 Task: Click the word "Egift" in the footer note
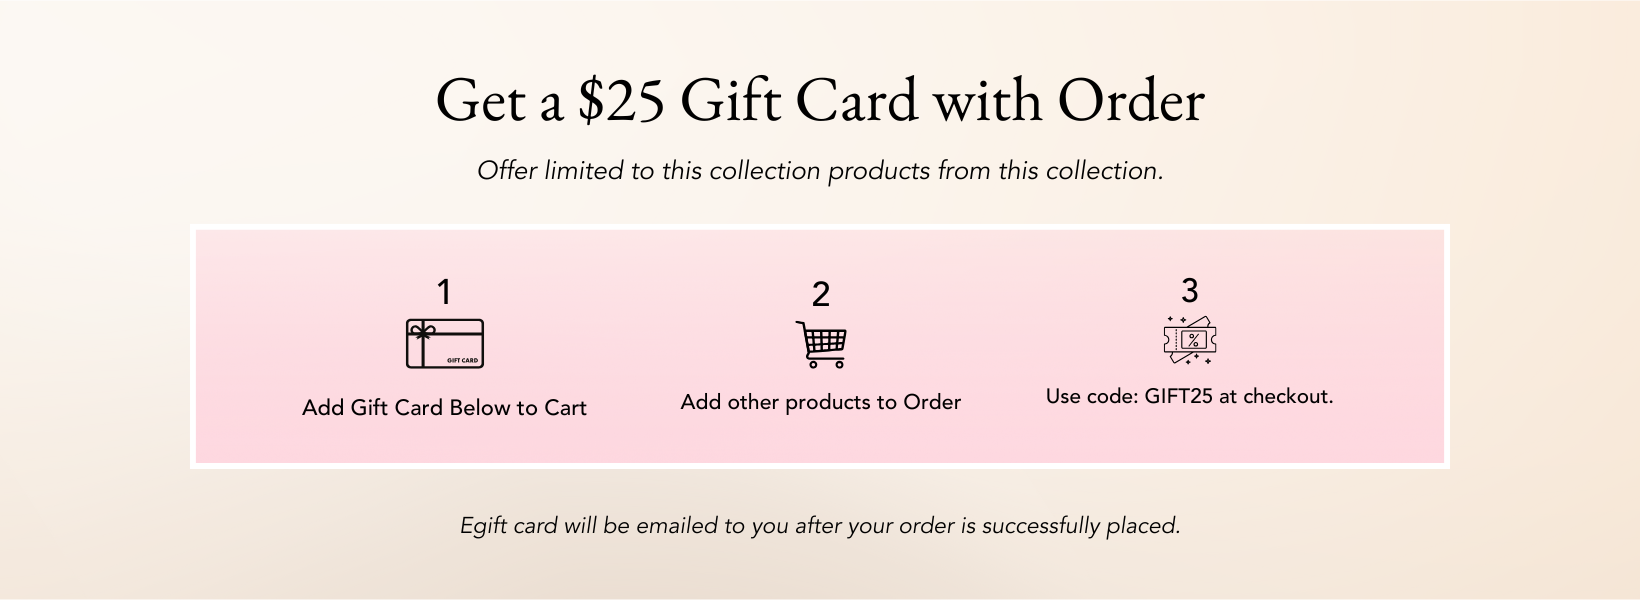coord(483,526)
